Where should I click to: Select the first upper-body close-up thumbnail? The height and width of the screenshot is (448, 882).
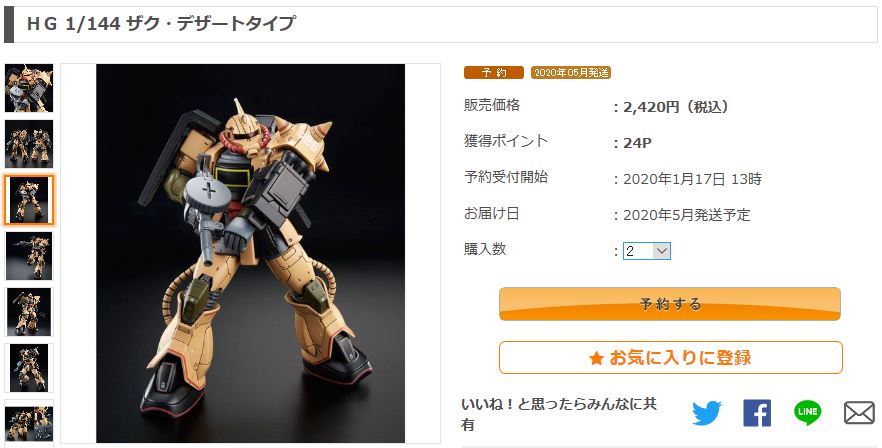pos(29,88)
